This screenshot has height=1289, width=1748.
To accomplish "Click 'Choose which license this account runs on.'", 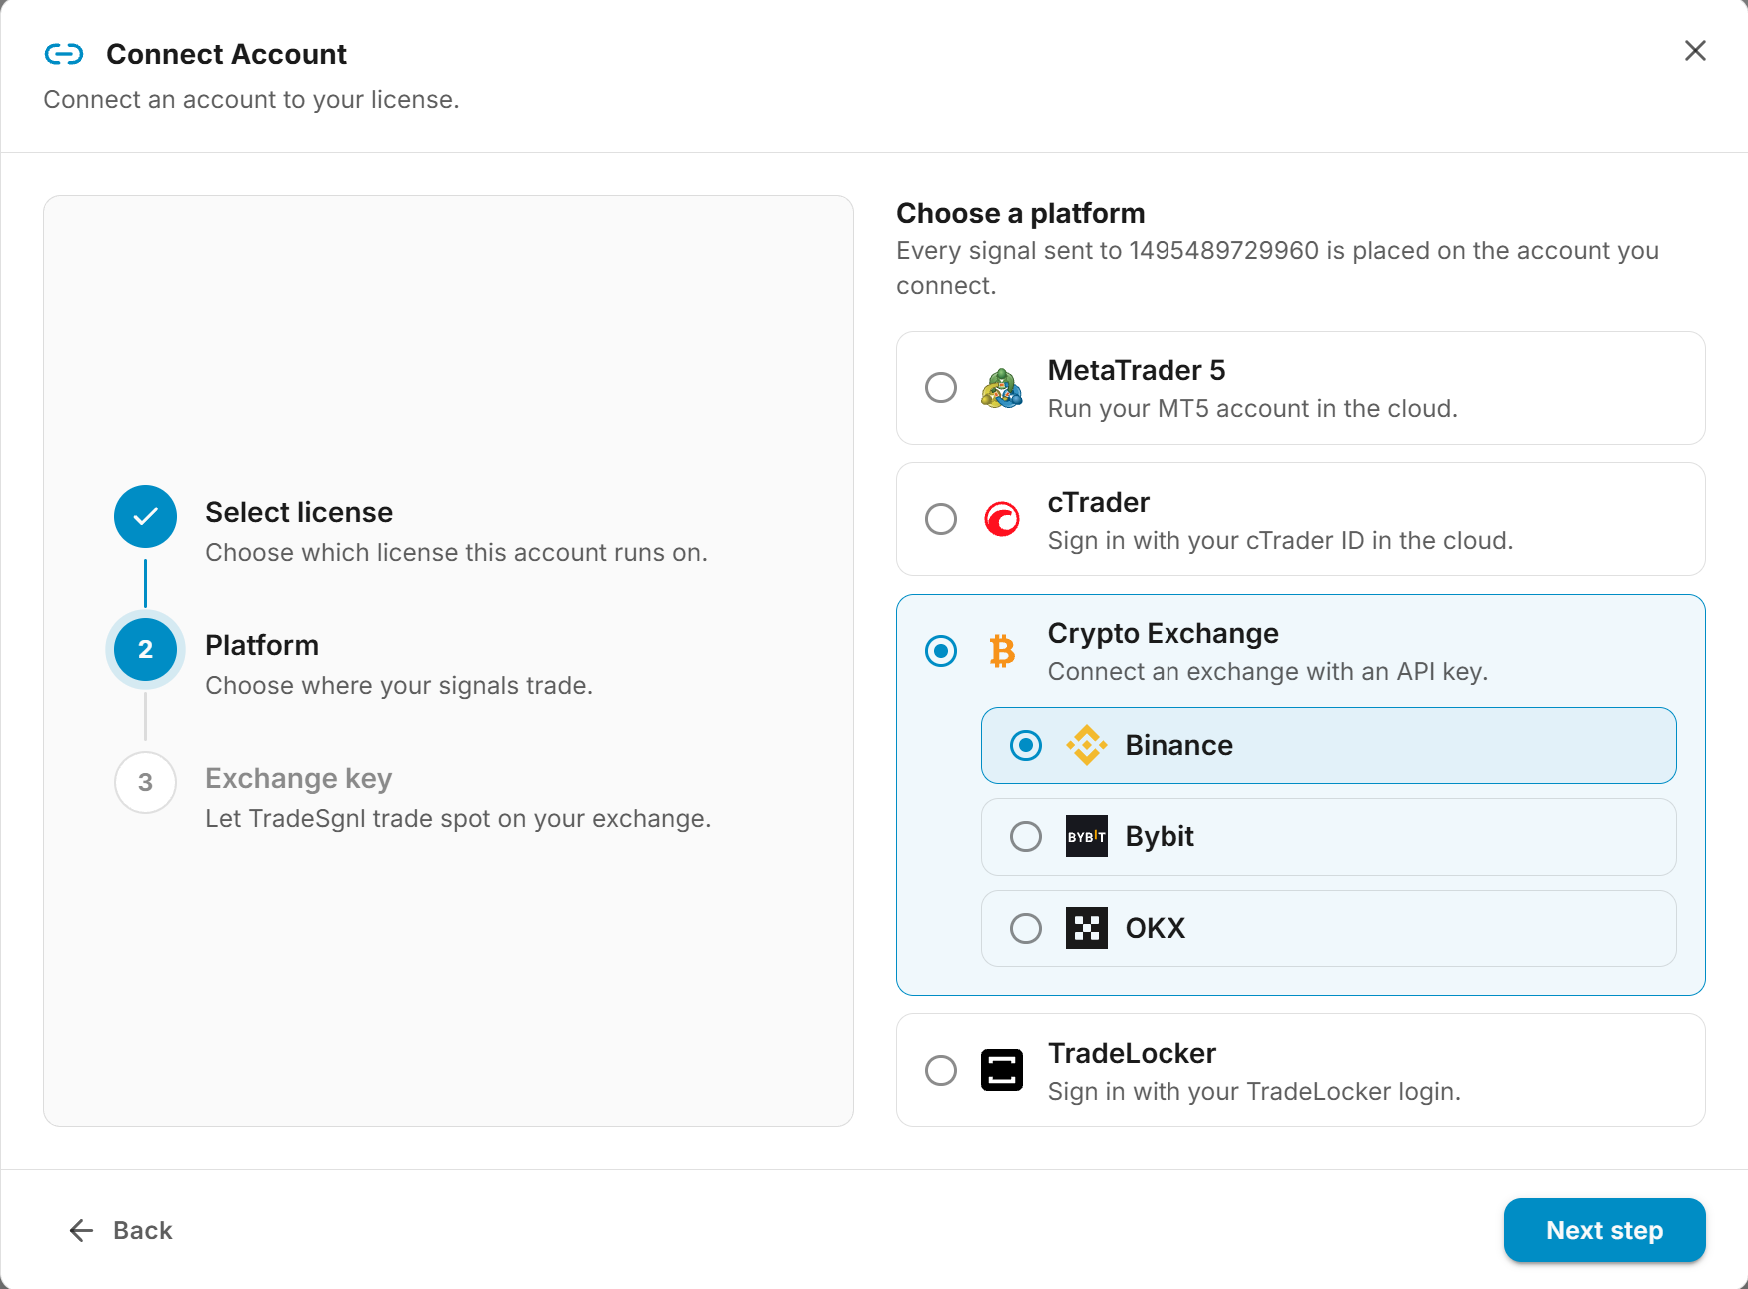I will tap(456, 552).
